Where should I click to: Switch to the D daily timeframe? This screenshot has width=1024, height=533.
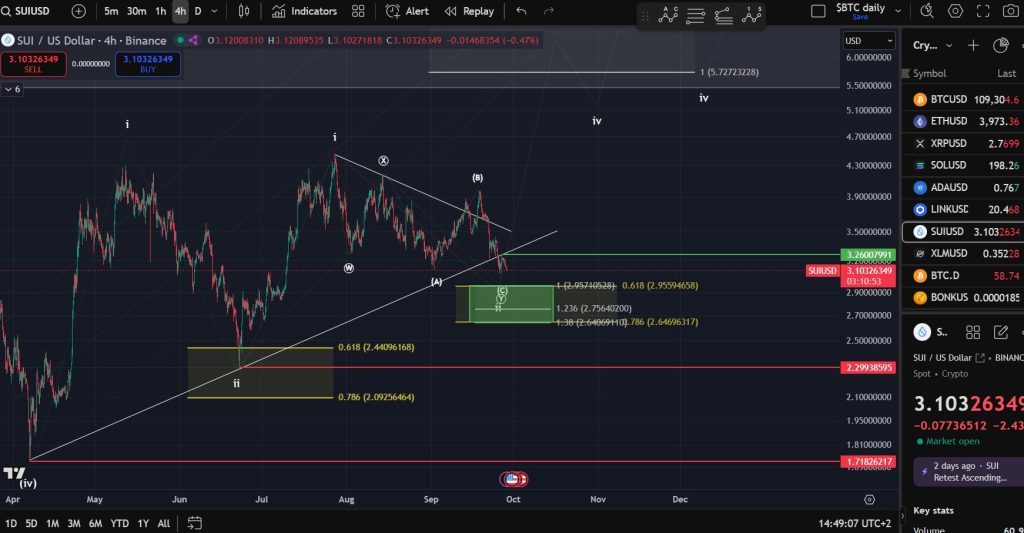coord(198,11)
